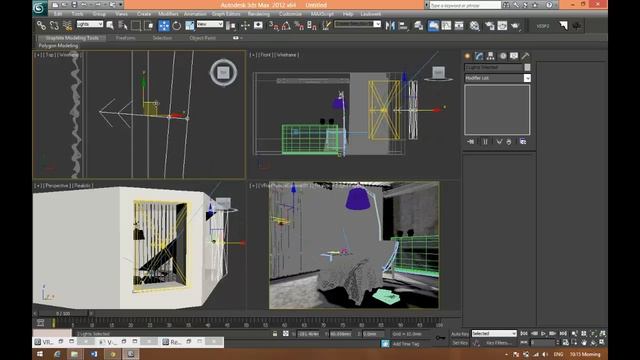Activate the Select and Scale tool

[189, 25]
